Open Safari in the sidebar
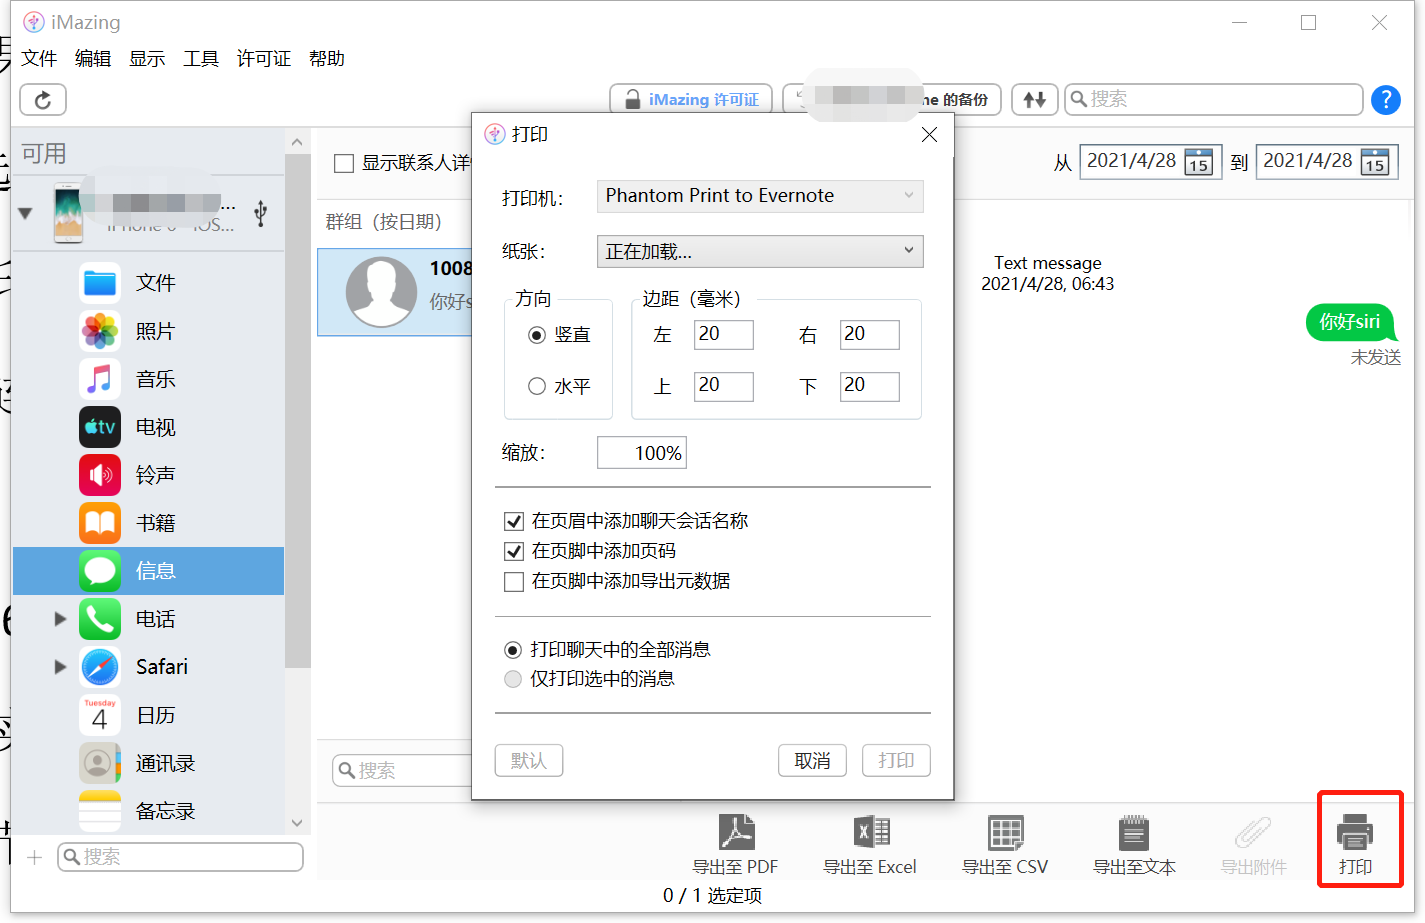This screenshot has height=923, width=1425. coord(148,667)
